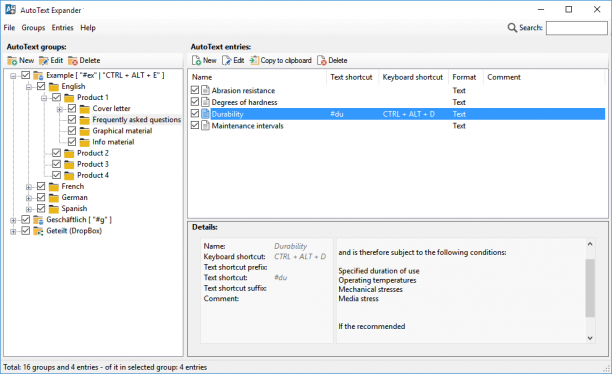Viewport: 612px width, 374px height.
Task: Expand the Cover letter node
Action: pyautogui.click(x=60, y=109)
